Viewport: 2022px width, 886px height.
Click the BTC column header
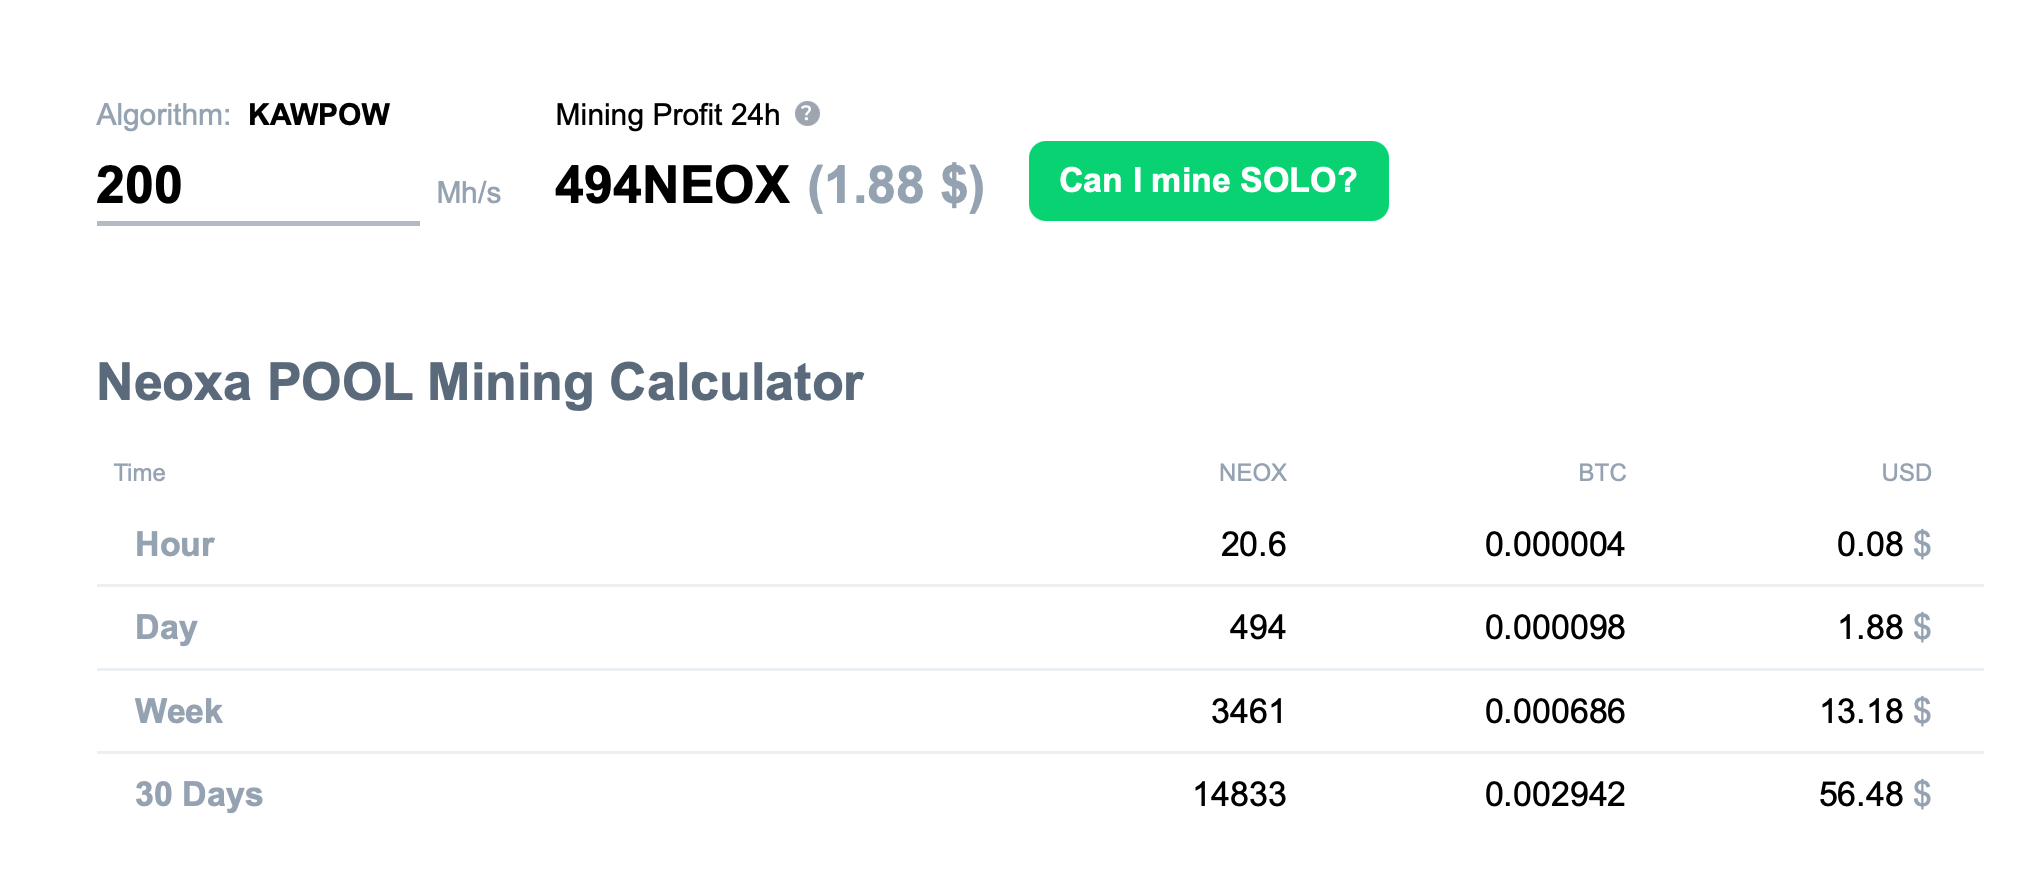[1602, 473]
